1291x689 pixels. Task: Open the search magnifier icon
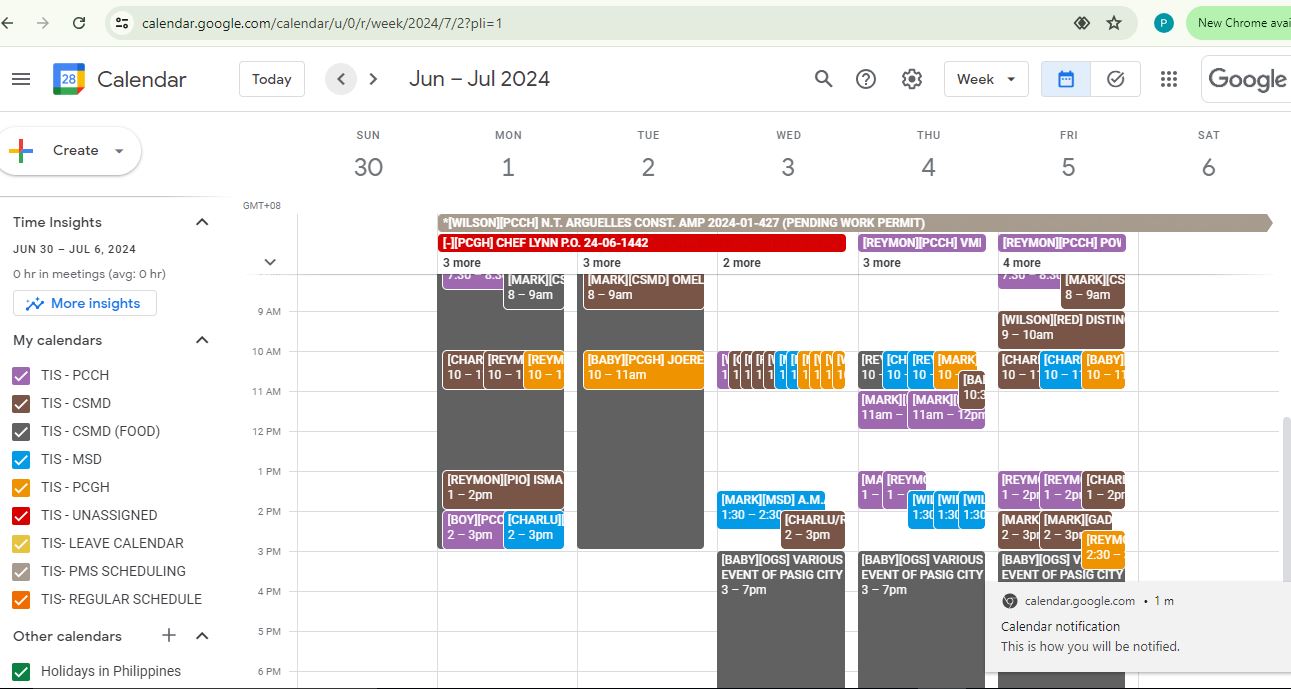click(823, 79)
